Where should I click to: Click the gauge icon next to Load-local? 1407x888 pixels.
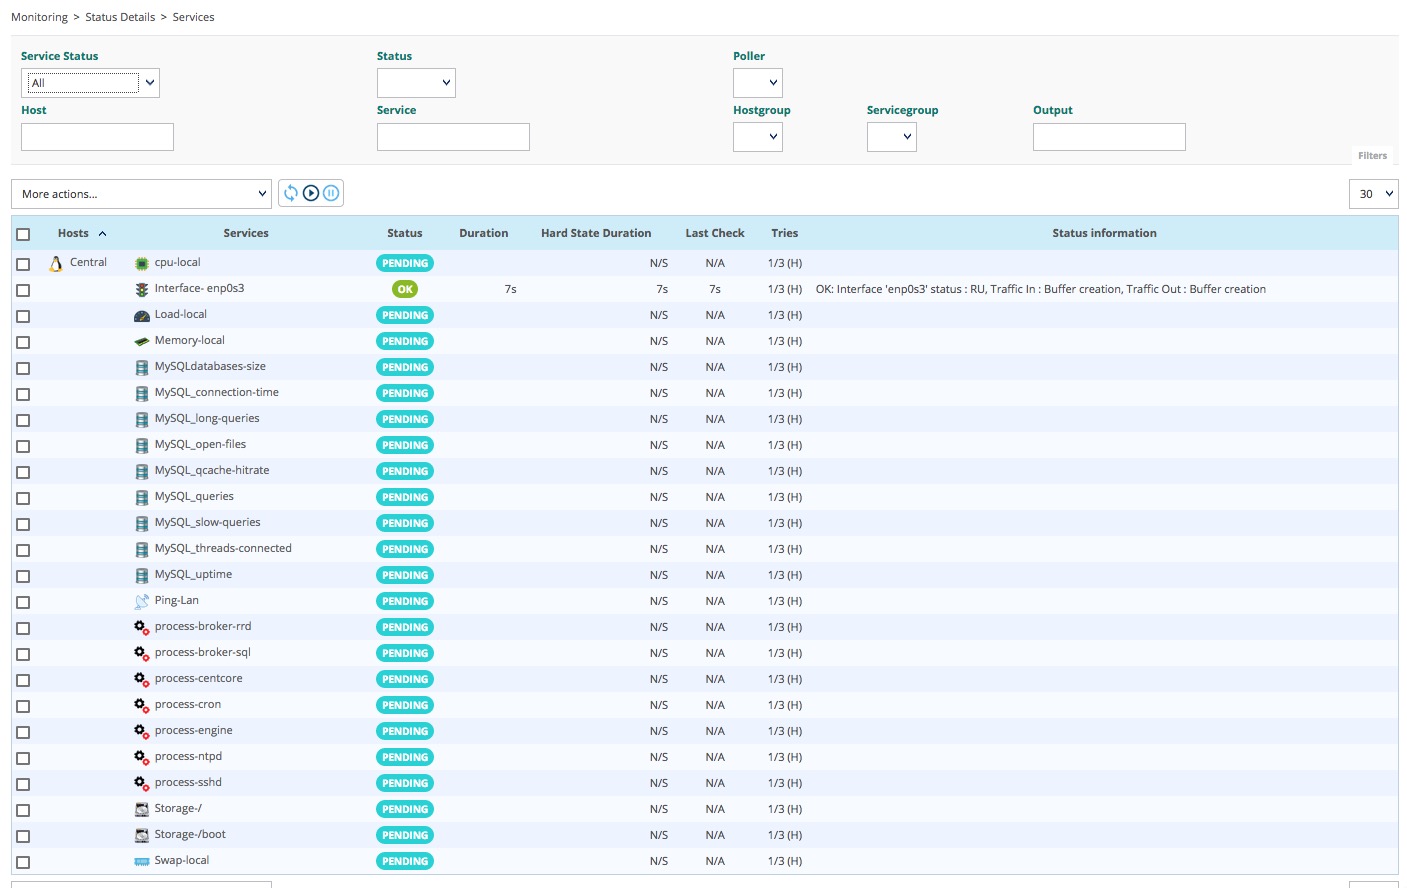click(x=142, y=315)
